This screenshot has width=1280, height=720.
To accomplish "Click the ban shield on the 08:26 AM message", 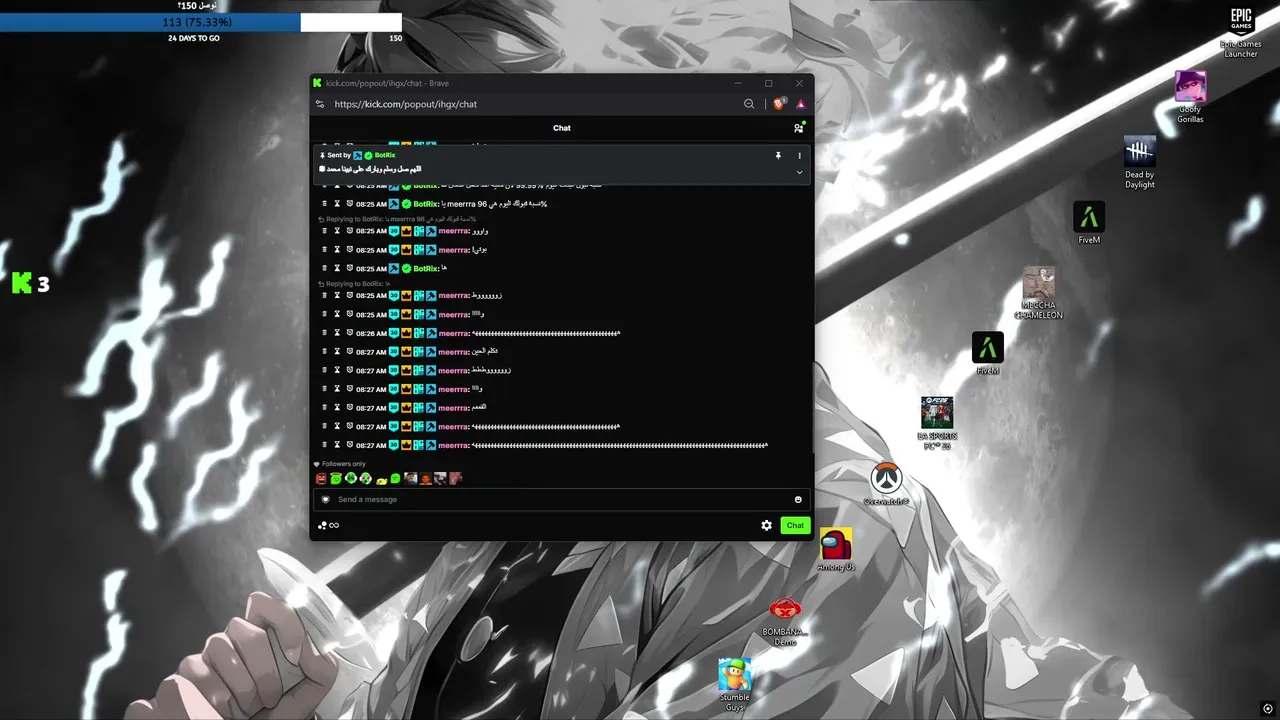I will pos(350,333).
